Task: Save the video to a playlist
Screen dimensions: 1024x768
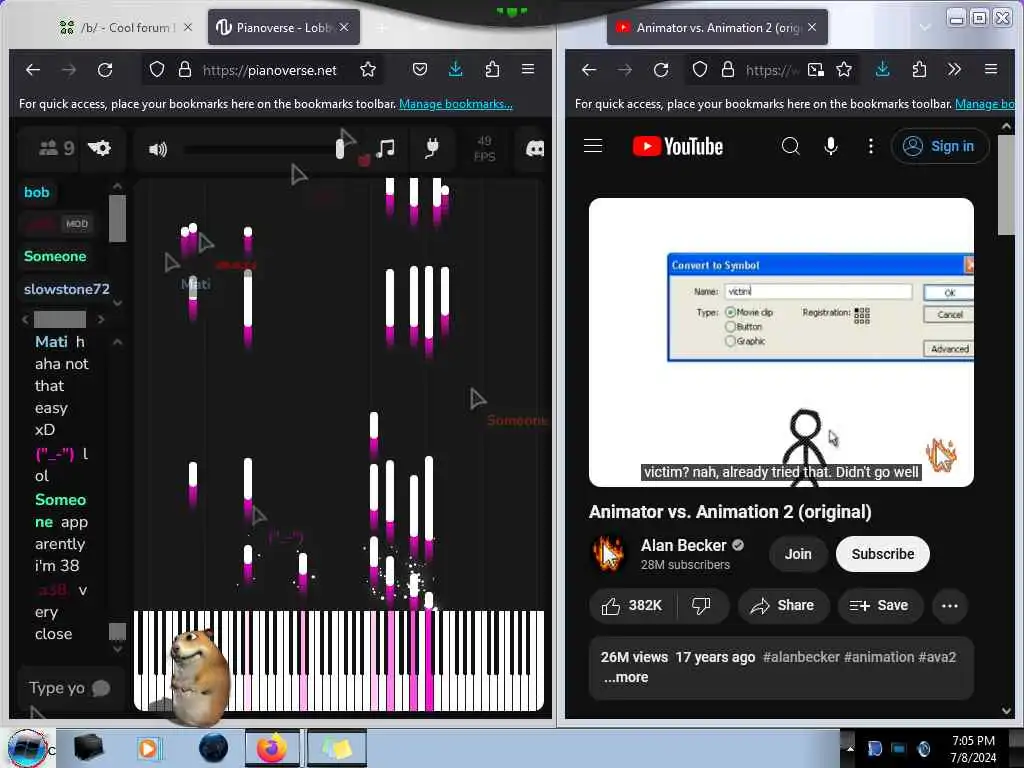Action: point(880,605)
